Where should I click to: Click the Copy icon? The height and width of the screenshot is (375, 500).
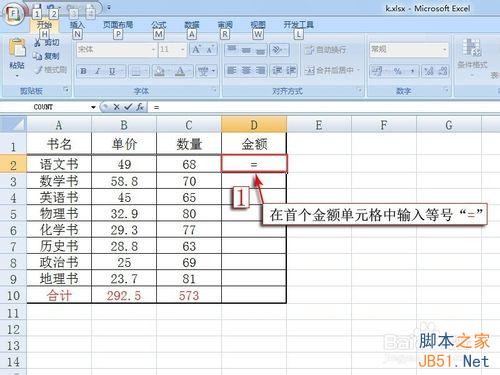(x=37, y=56)
